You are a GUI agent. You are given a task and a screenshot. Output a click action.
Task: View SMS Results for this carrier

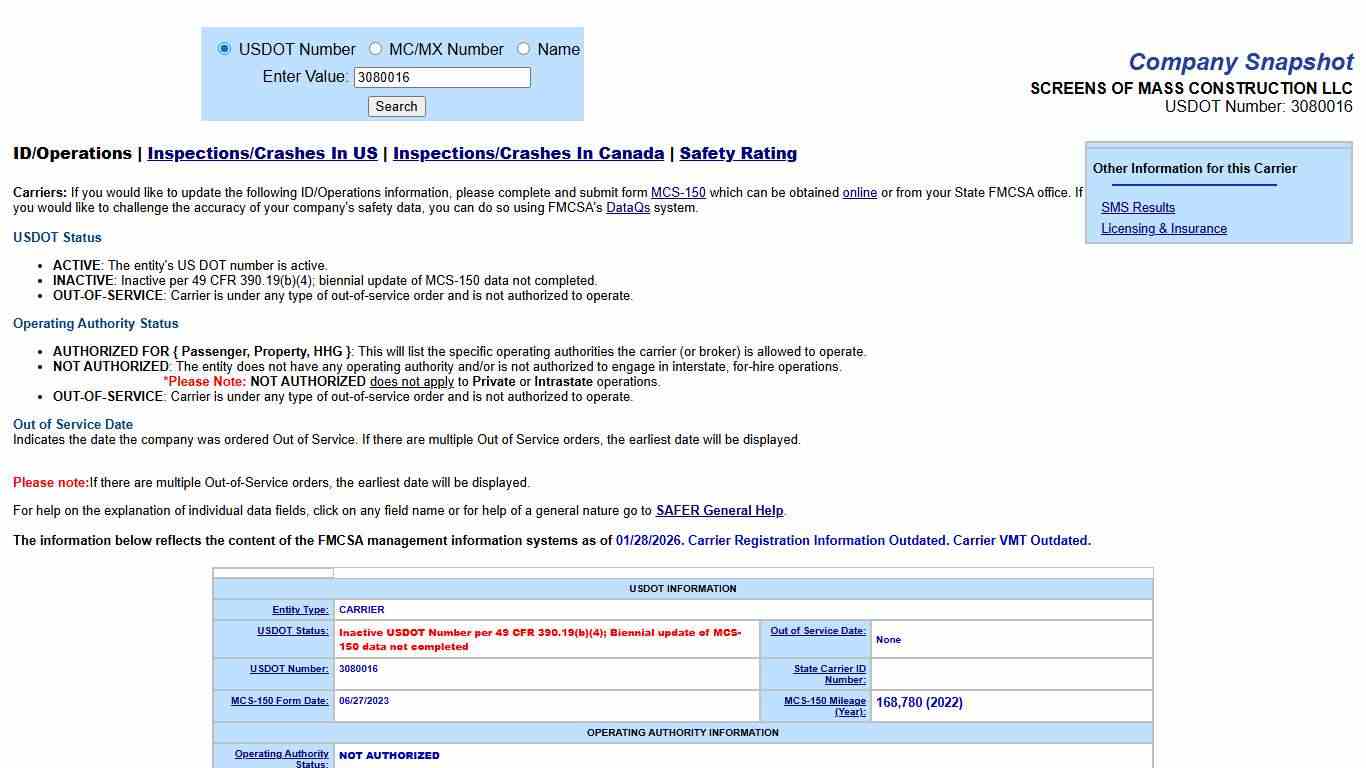coord(1137,207)
